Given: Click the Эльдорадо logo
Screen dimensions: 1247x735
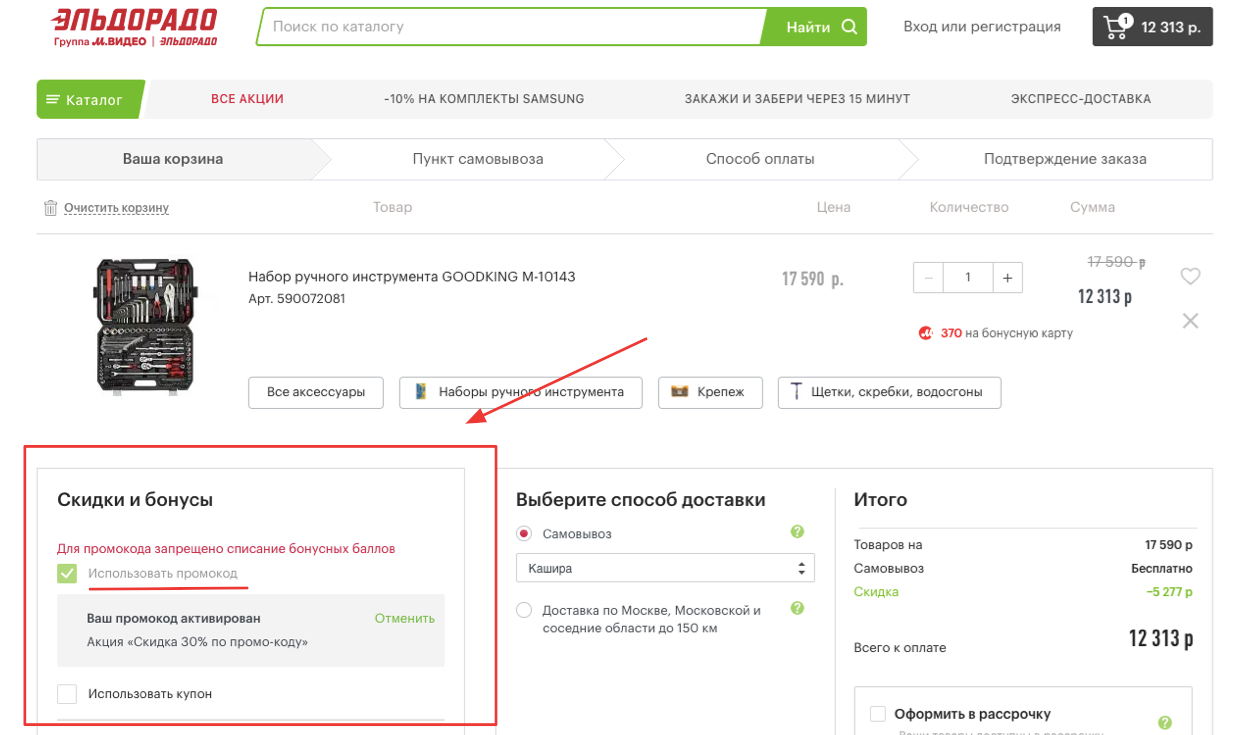Looking at the screenshot, I should 135,27.
